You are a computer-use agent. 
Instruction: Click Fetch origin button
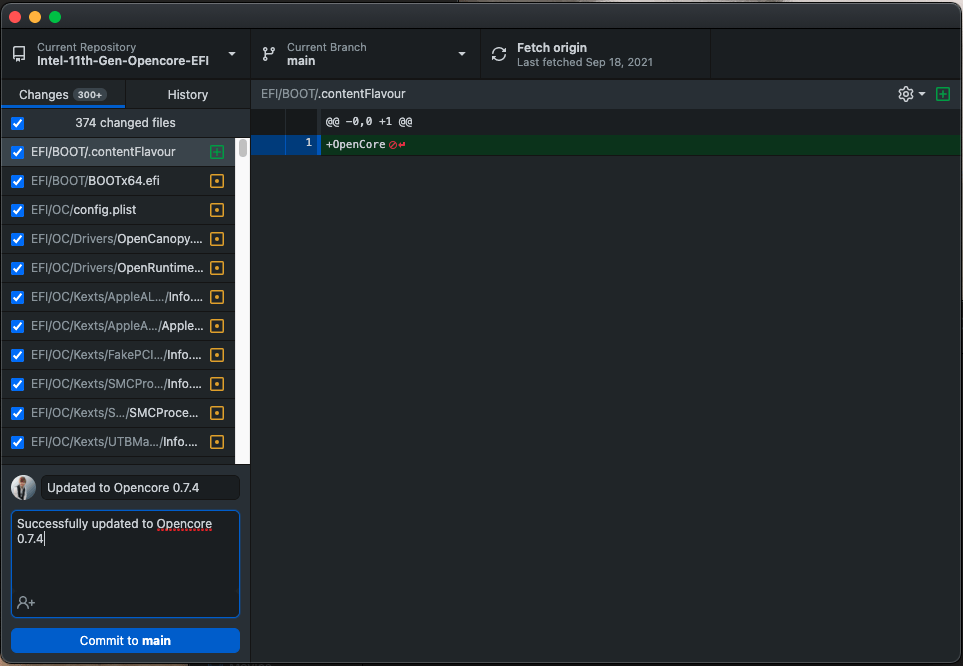point(595,54)
